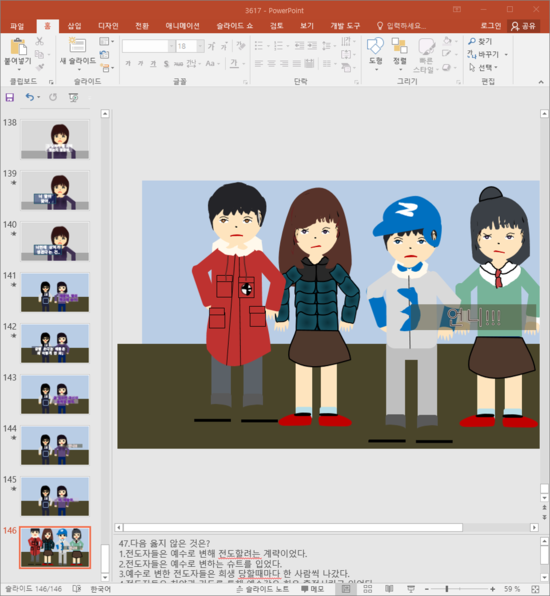
Task: Switch to Slide Sorter view icon
Action: pyautogui.click(x=368, y=589)
